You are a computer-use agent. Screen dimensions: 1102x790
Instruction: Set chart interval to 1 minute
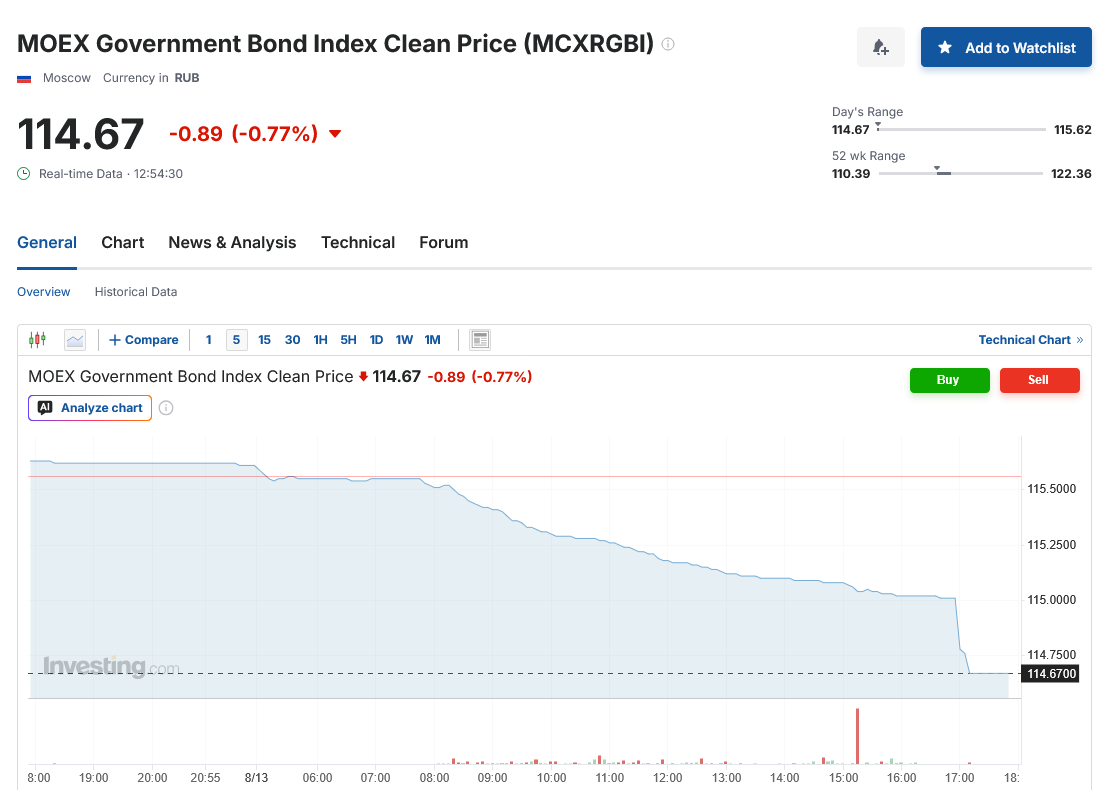coord(209,340)
